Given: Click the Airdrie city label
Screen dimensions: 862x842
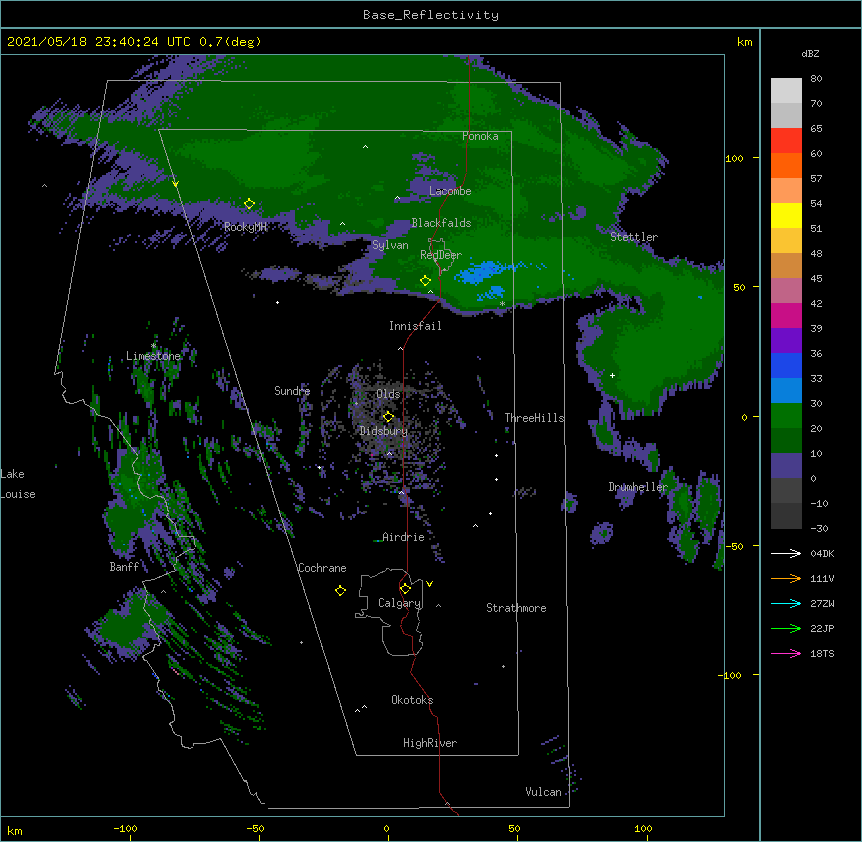Looking at the screenshot, I should pyautogui.click(x=403, y=537).
